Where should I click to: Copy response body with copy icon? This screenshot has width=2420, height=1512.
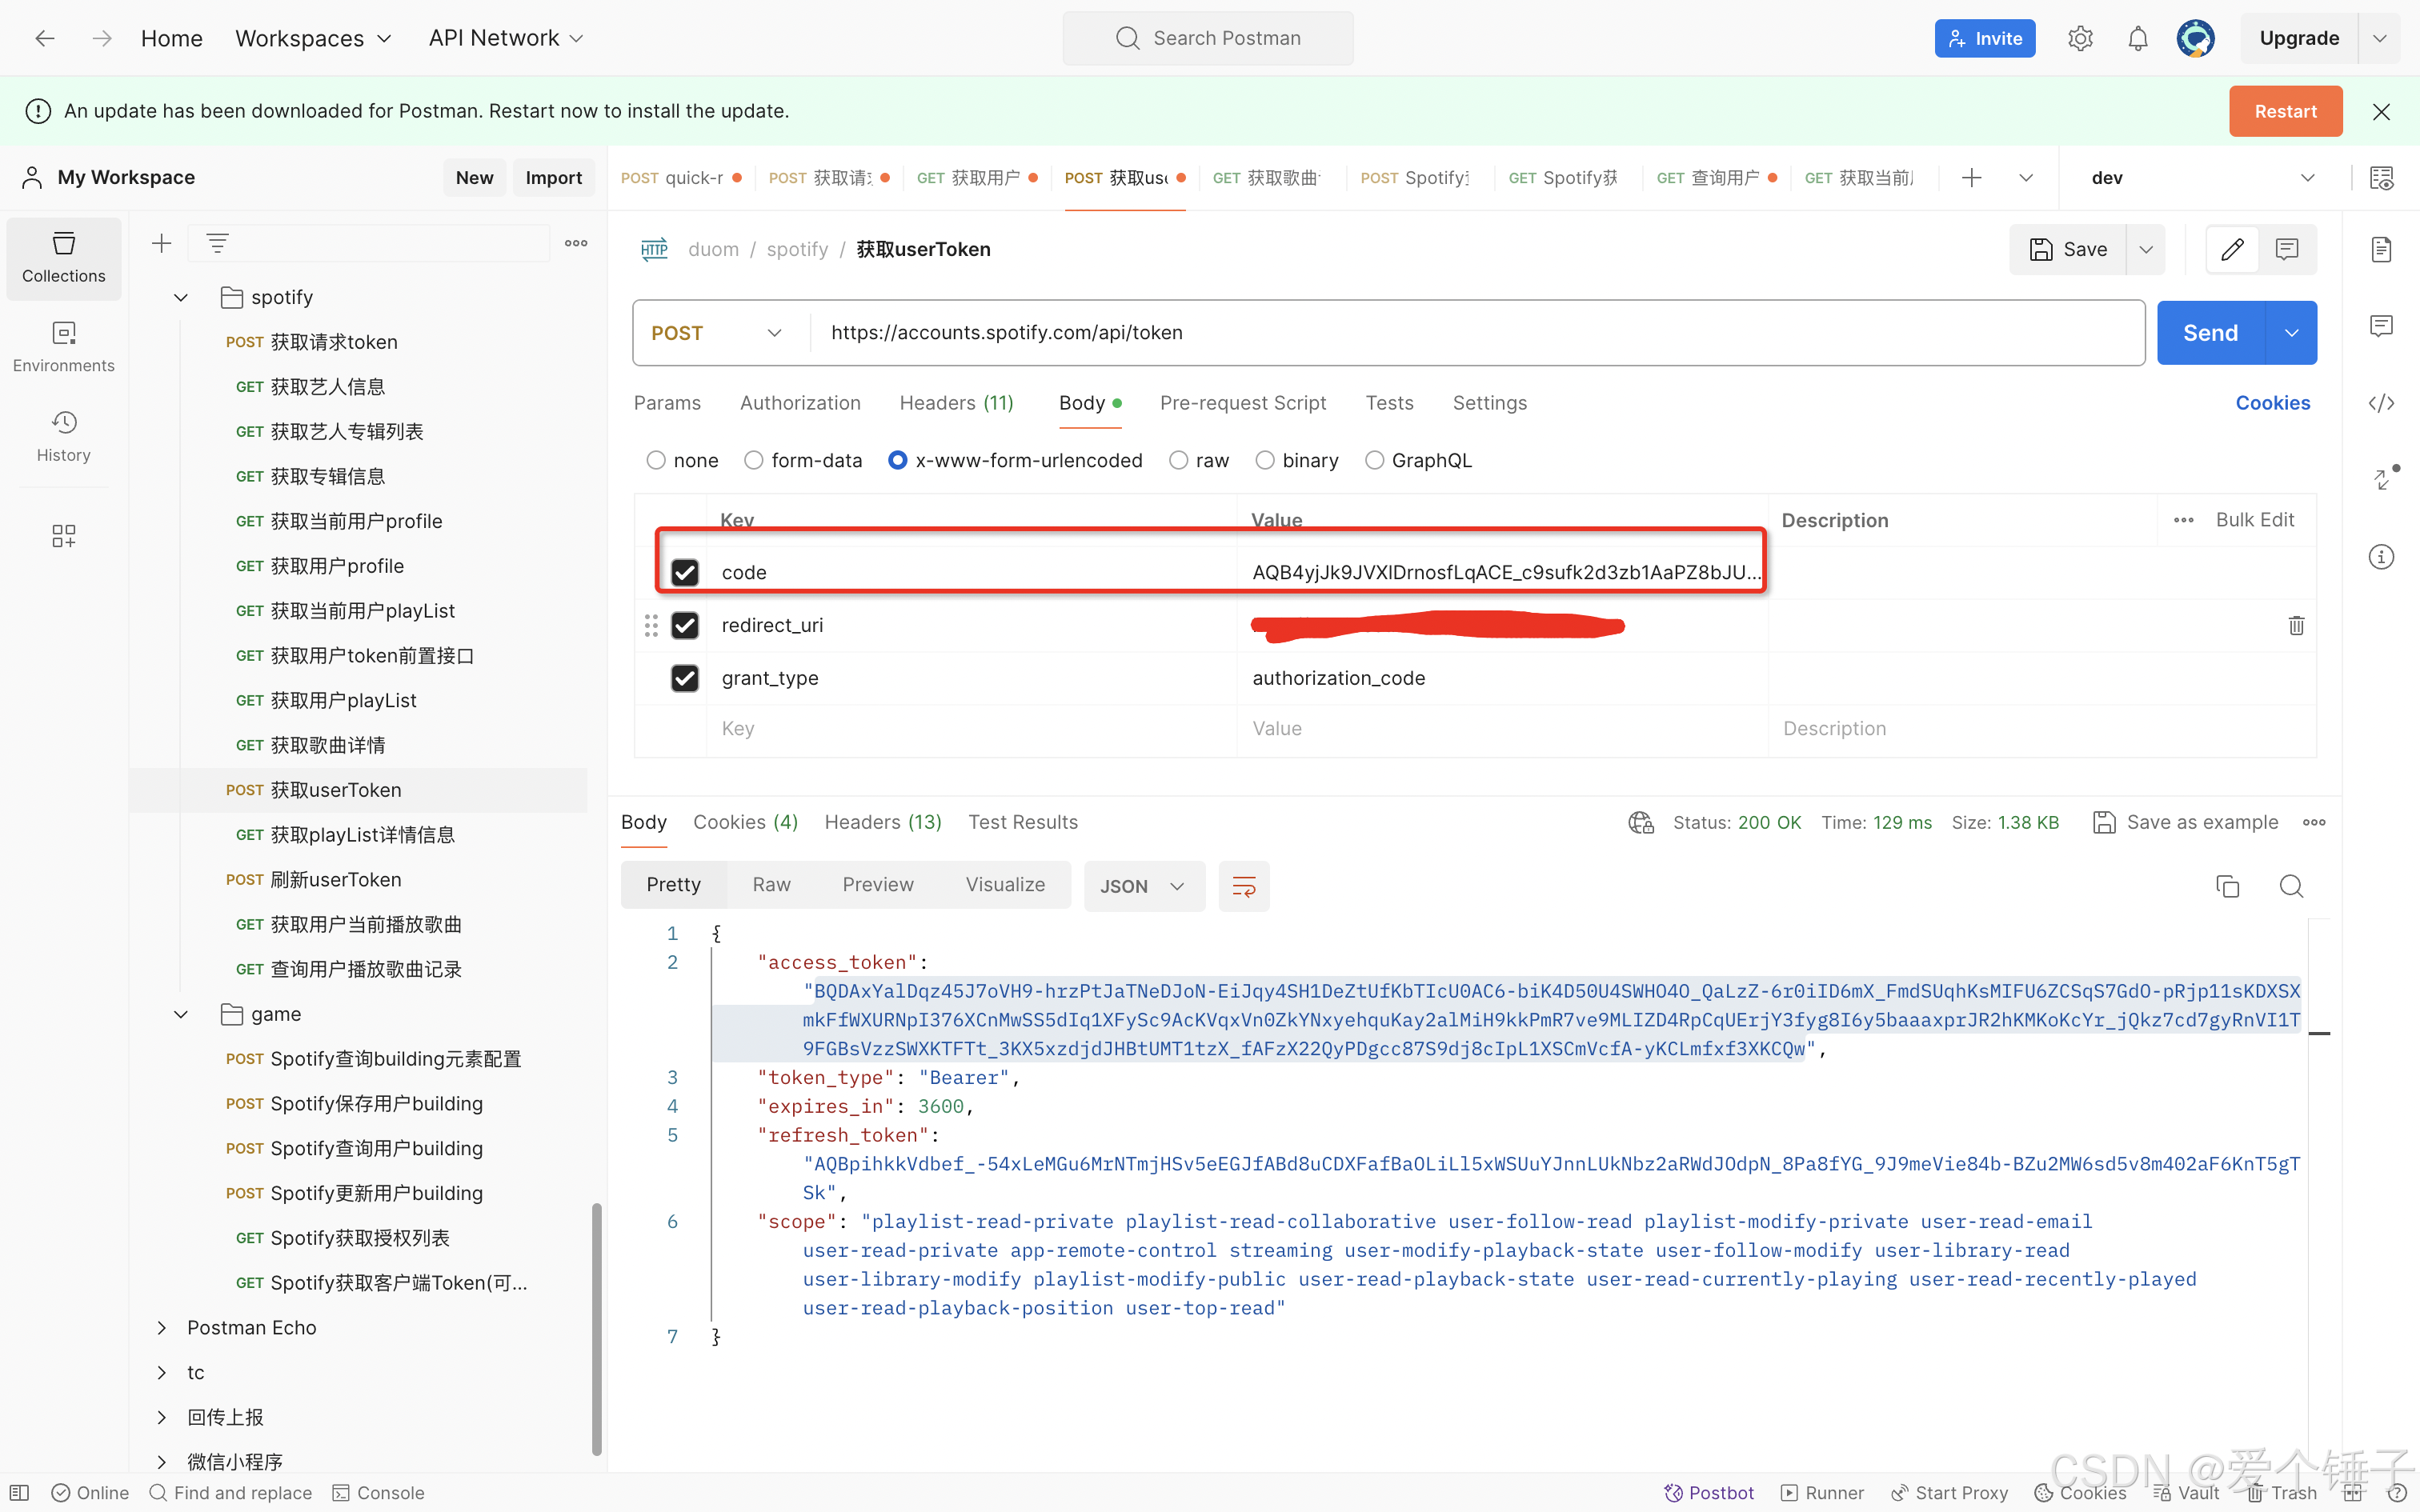pyautogui.click(x=2227, y=886)
